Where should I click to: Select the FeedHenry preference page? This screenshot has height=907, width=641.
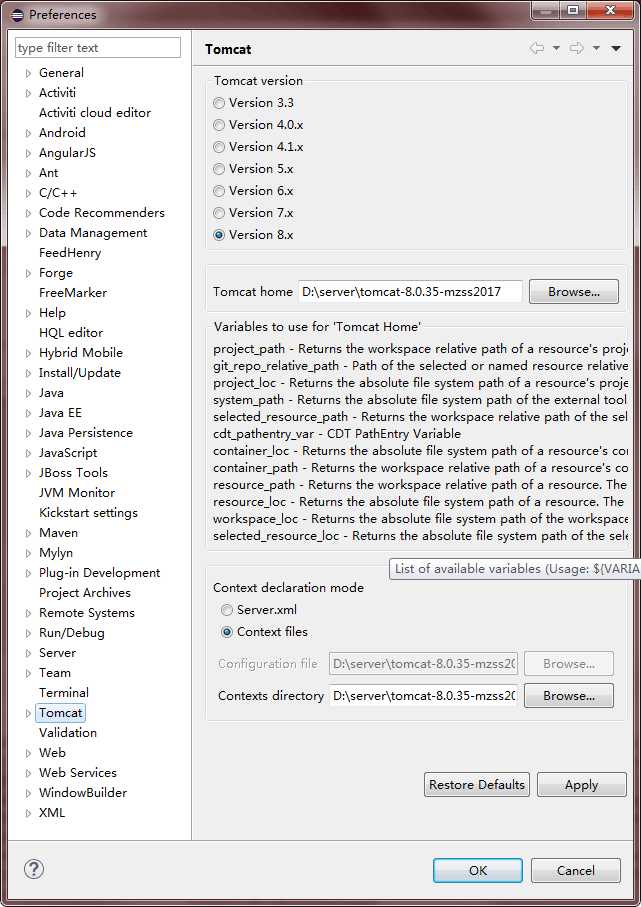pyautogui.click(x=70, y=253)
